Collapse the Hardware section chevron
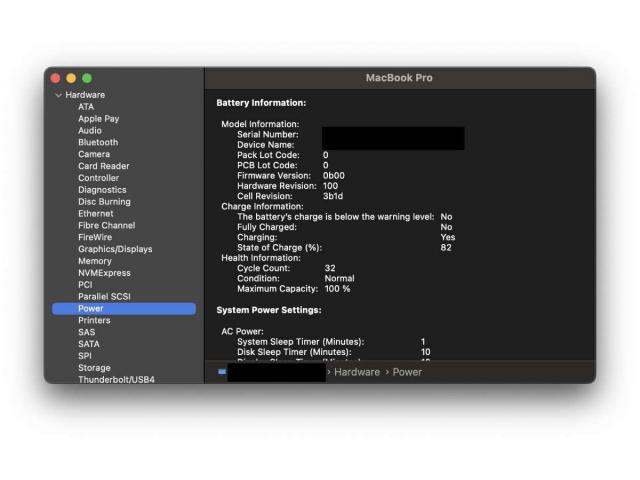The height and width of the screenshot is (480, 640). (x=59, y=95)
